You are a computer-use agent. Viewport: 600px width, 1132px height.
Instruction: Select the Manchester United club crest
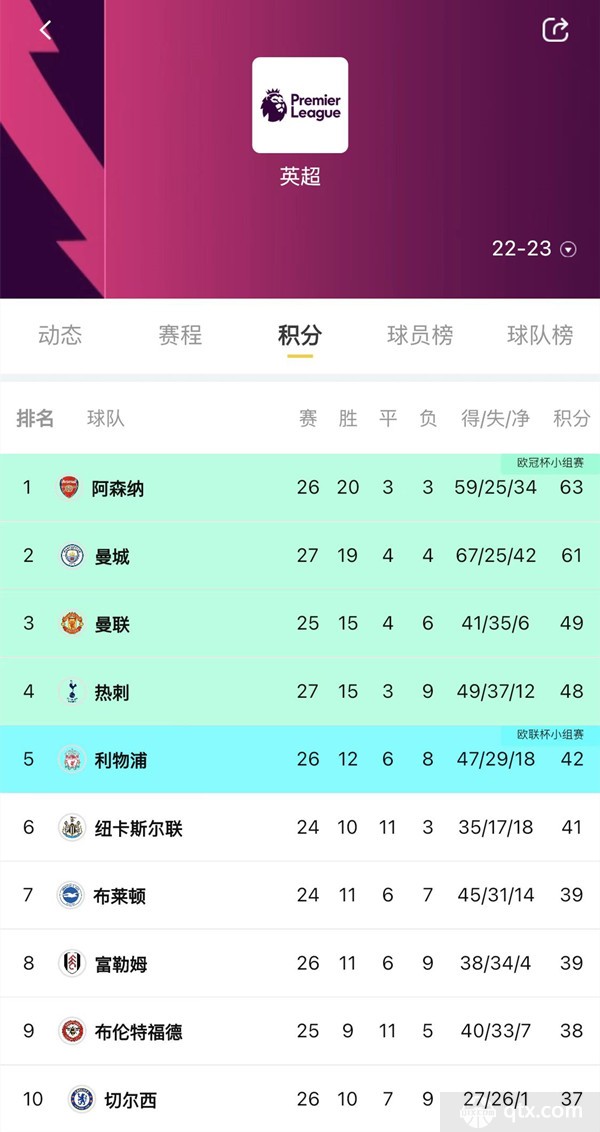pos(71,623)
